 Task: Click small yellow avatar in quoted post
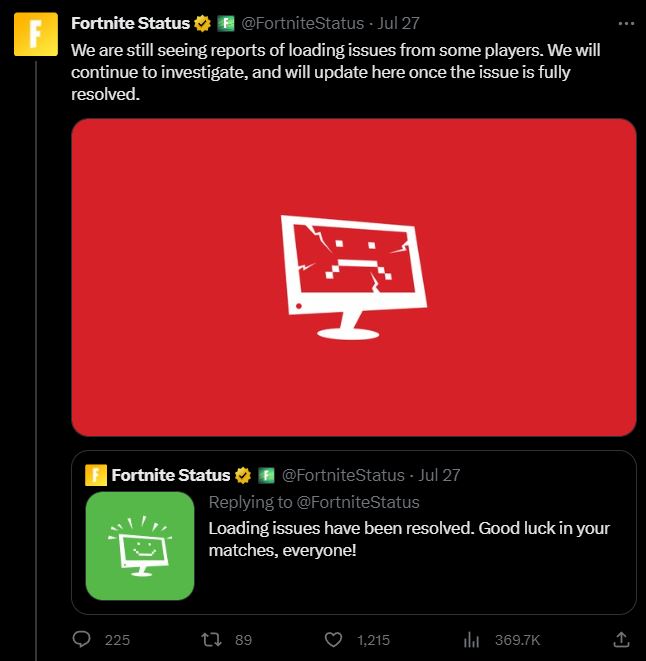tap(96, 475)
